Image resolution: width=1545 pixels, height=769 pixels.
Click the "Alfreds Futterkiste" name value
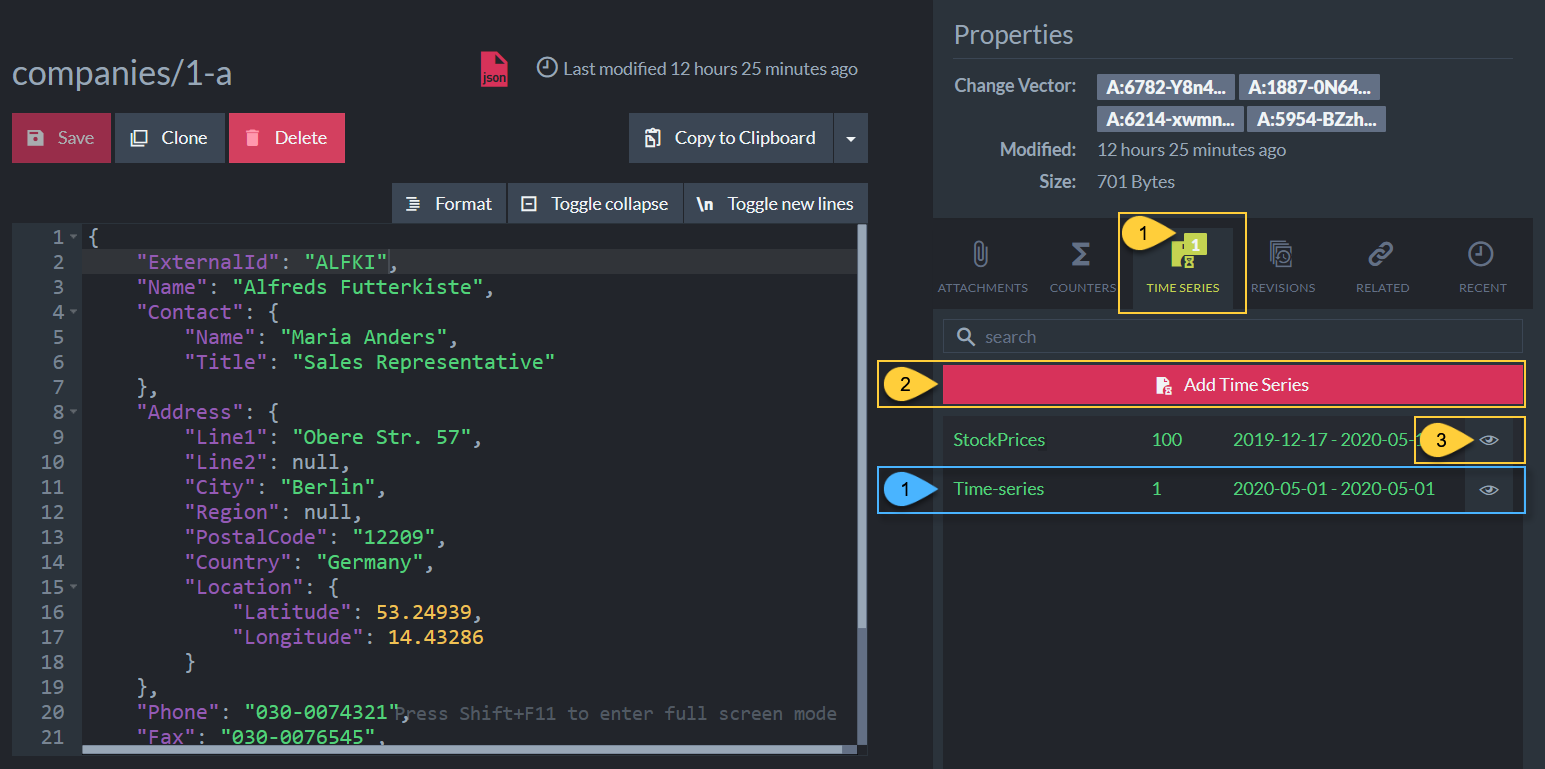point(358,287)
